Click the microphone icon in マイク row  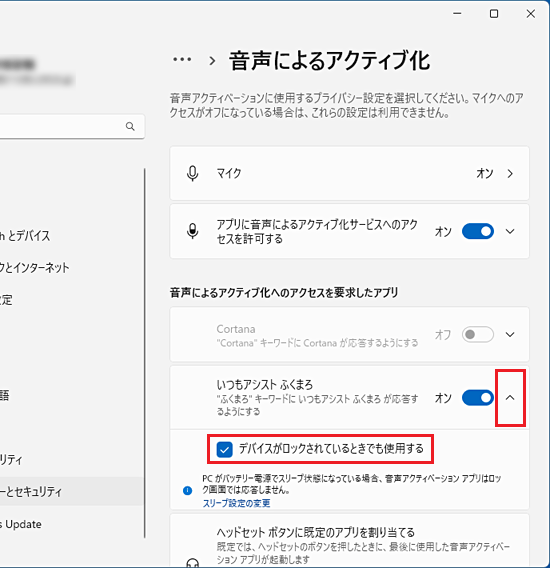pos(192,174)
